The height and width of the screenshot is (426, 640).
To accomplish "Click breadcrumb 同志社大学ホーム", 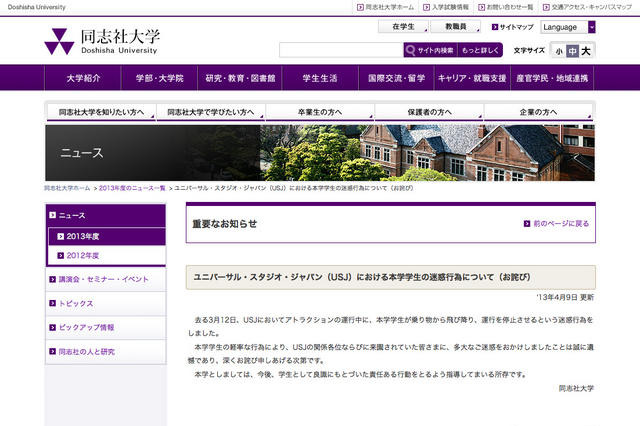I will pos(67,188).
